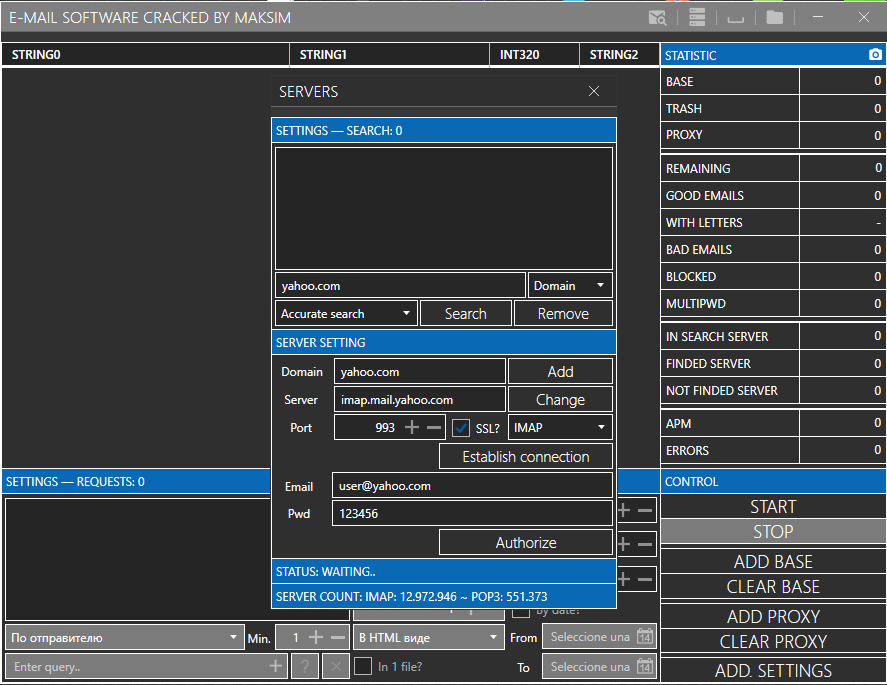This screenshot has height=685, width=887.
Task: Click the Remove button
Action: [x=563, y=313]
